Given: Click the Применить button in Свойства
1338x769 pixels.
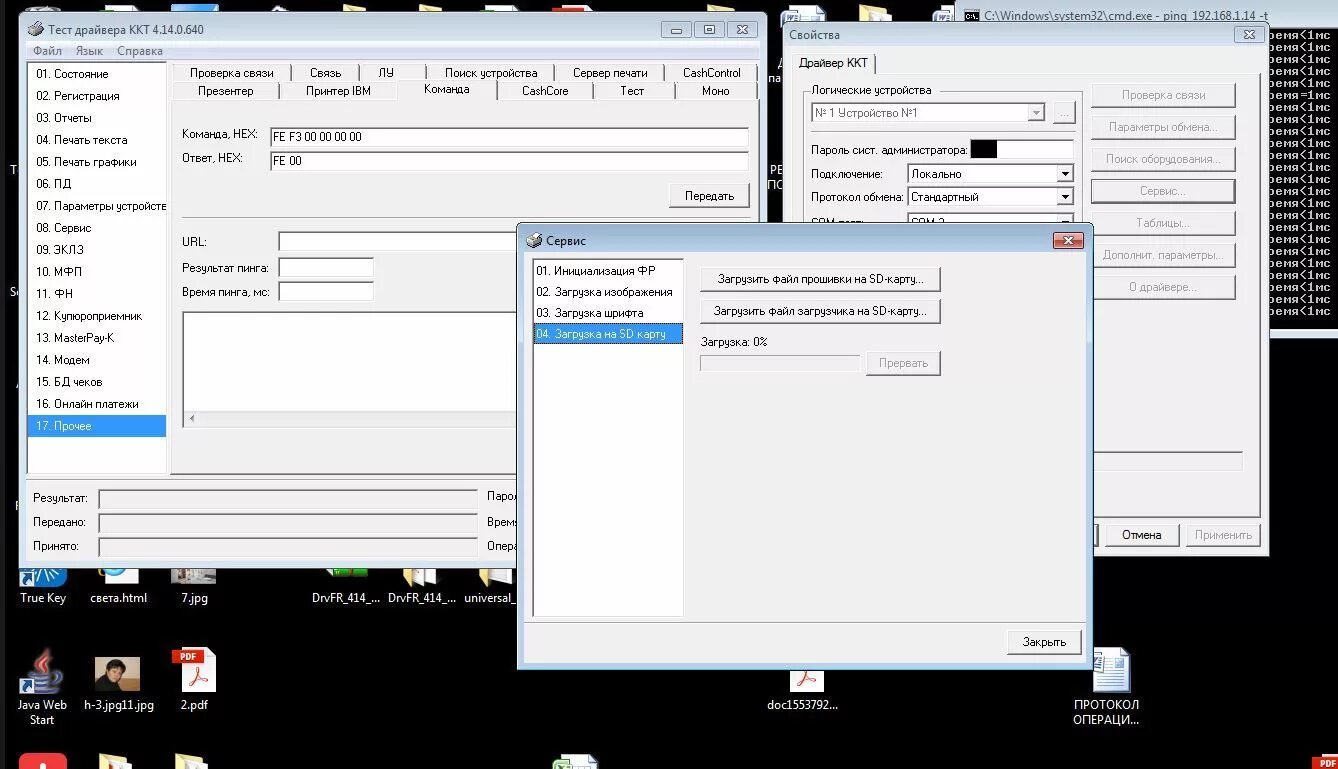Looking at the screenshot, I should pyautogui.click(x=1223, y=535).
